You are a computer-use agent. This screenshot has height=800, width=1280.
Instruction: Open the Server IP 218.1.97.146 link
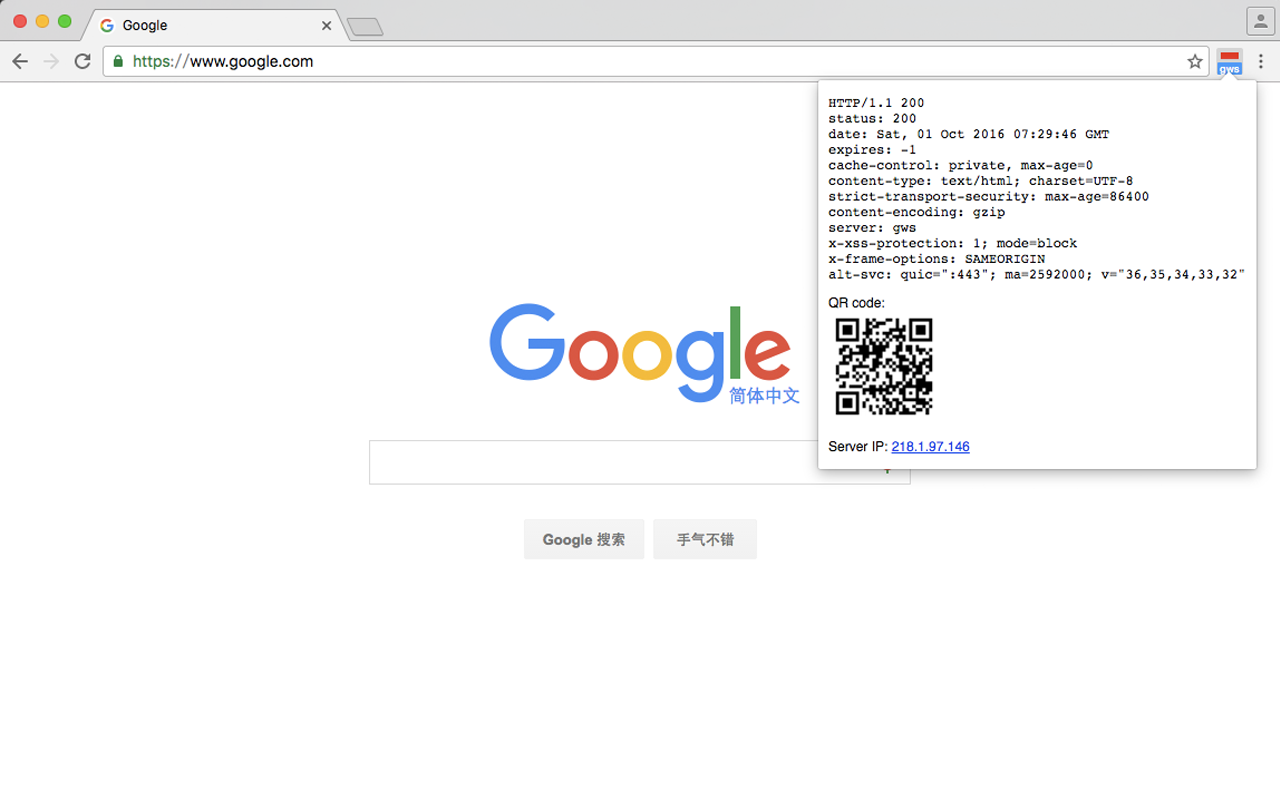[930, 446]
